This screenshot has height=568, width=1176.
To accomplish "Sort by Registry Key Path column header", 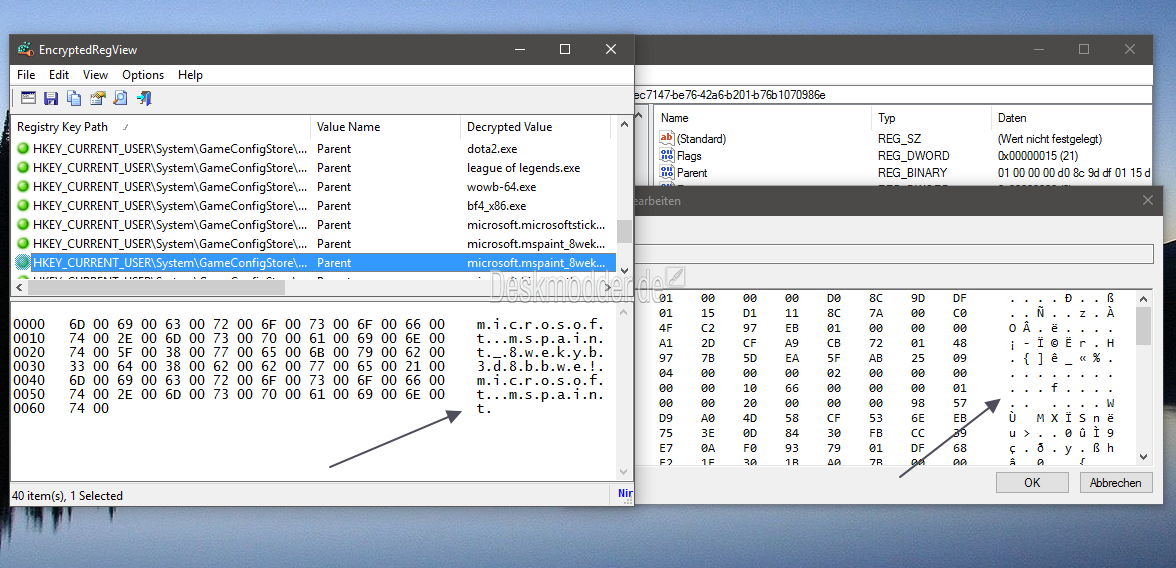I will coord(160,127).
